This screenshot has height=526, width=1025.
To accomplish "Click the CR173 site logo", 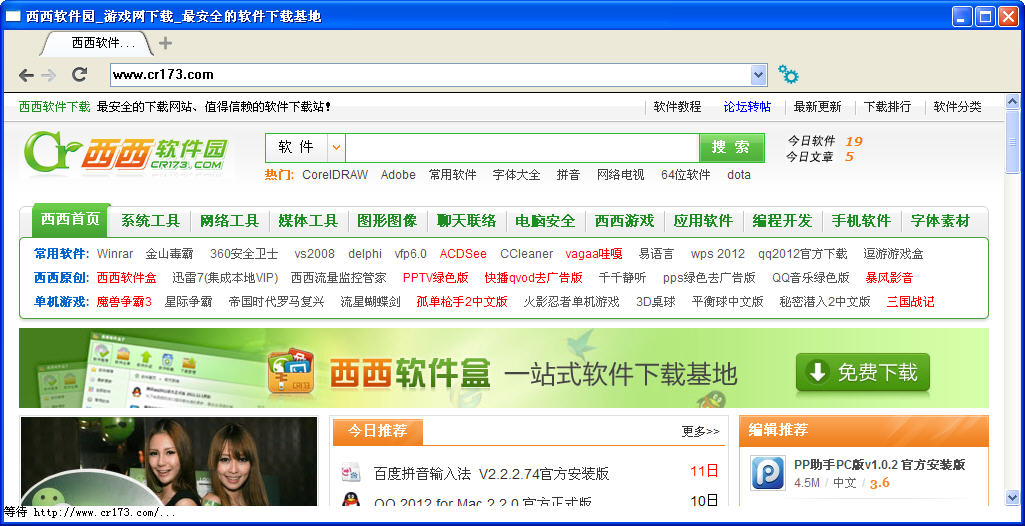I will 126,153.
